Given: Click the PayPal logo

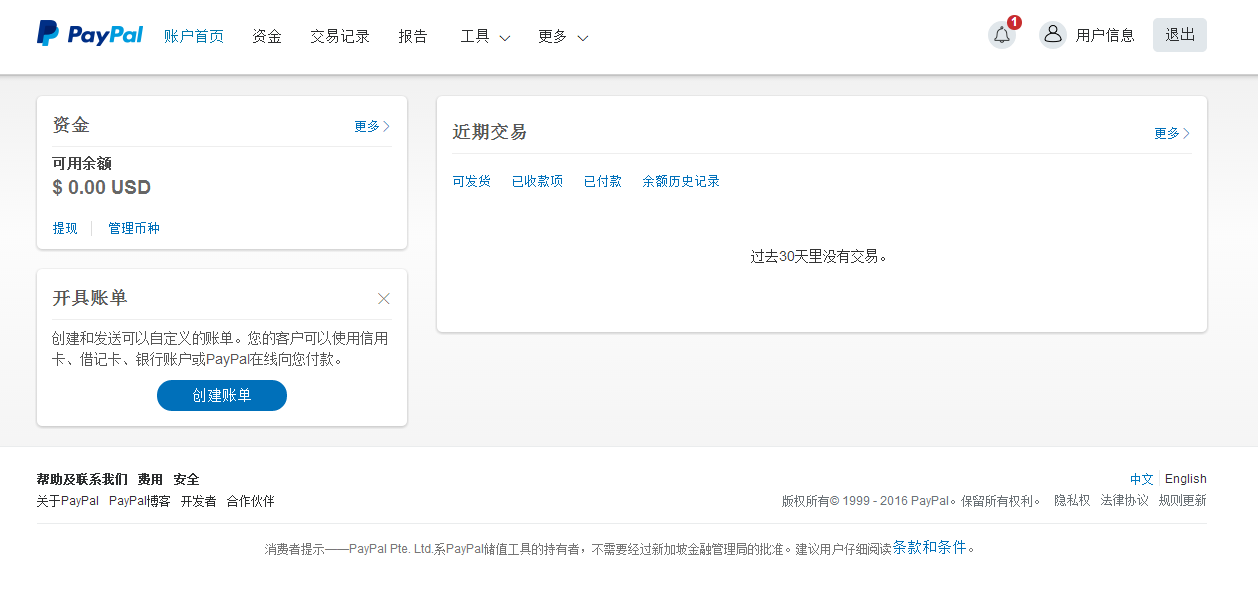Looking at the screenshot, I should click(x=90, y=34).
